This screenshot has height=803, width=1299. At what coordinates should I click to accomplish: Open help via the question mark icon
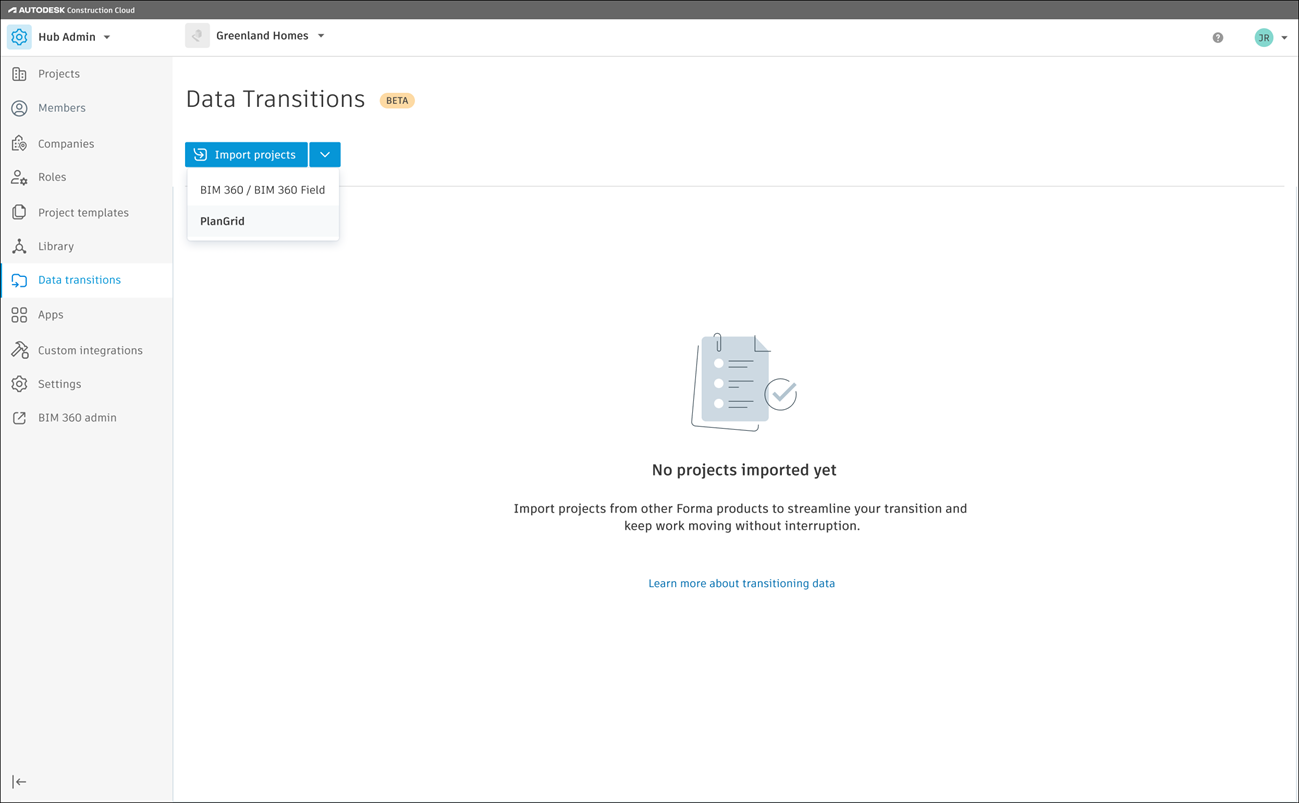pyautogui.click(x=1218, y=38)
